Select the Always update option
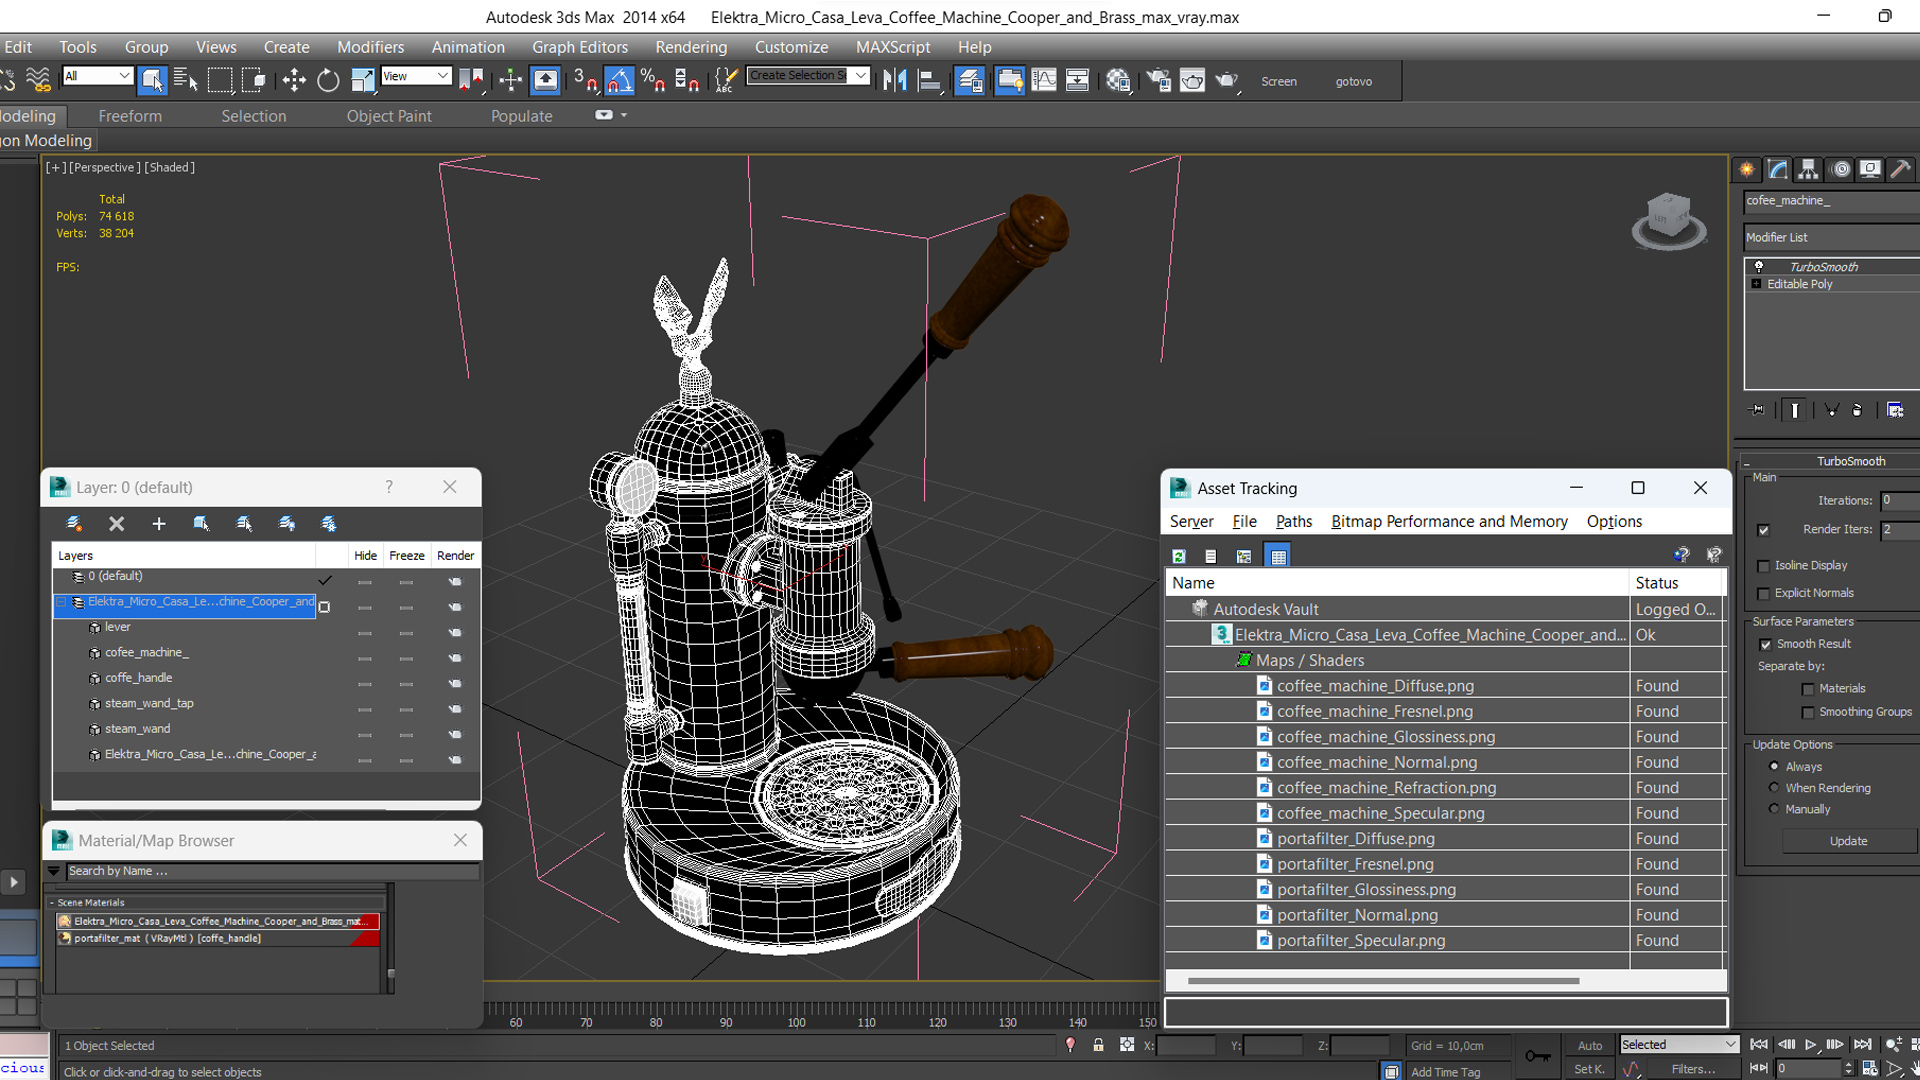The image size is (1920, 1080). click(x=1774, y=767)
